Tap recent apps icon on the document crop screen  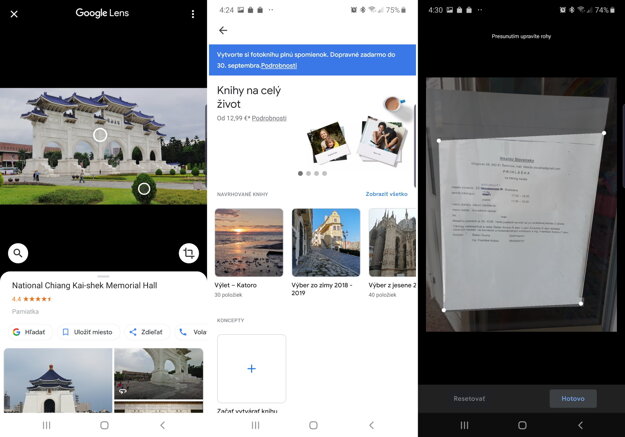click(464, 425)
